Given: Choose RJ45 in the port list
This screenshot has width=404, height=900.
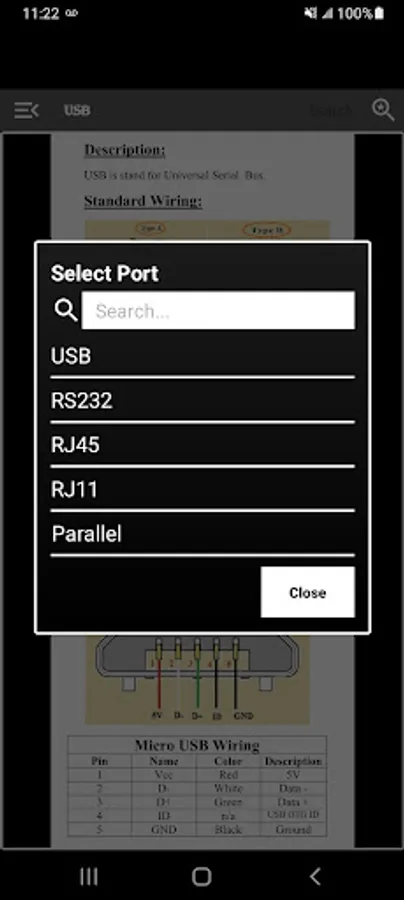Looking at the screenshot, I should [x=203, y=445].
